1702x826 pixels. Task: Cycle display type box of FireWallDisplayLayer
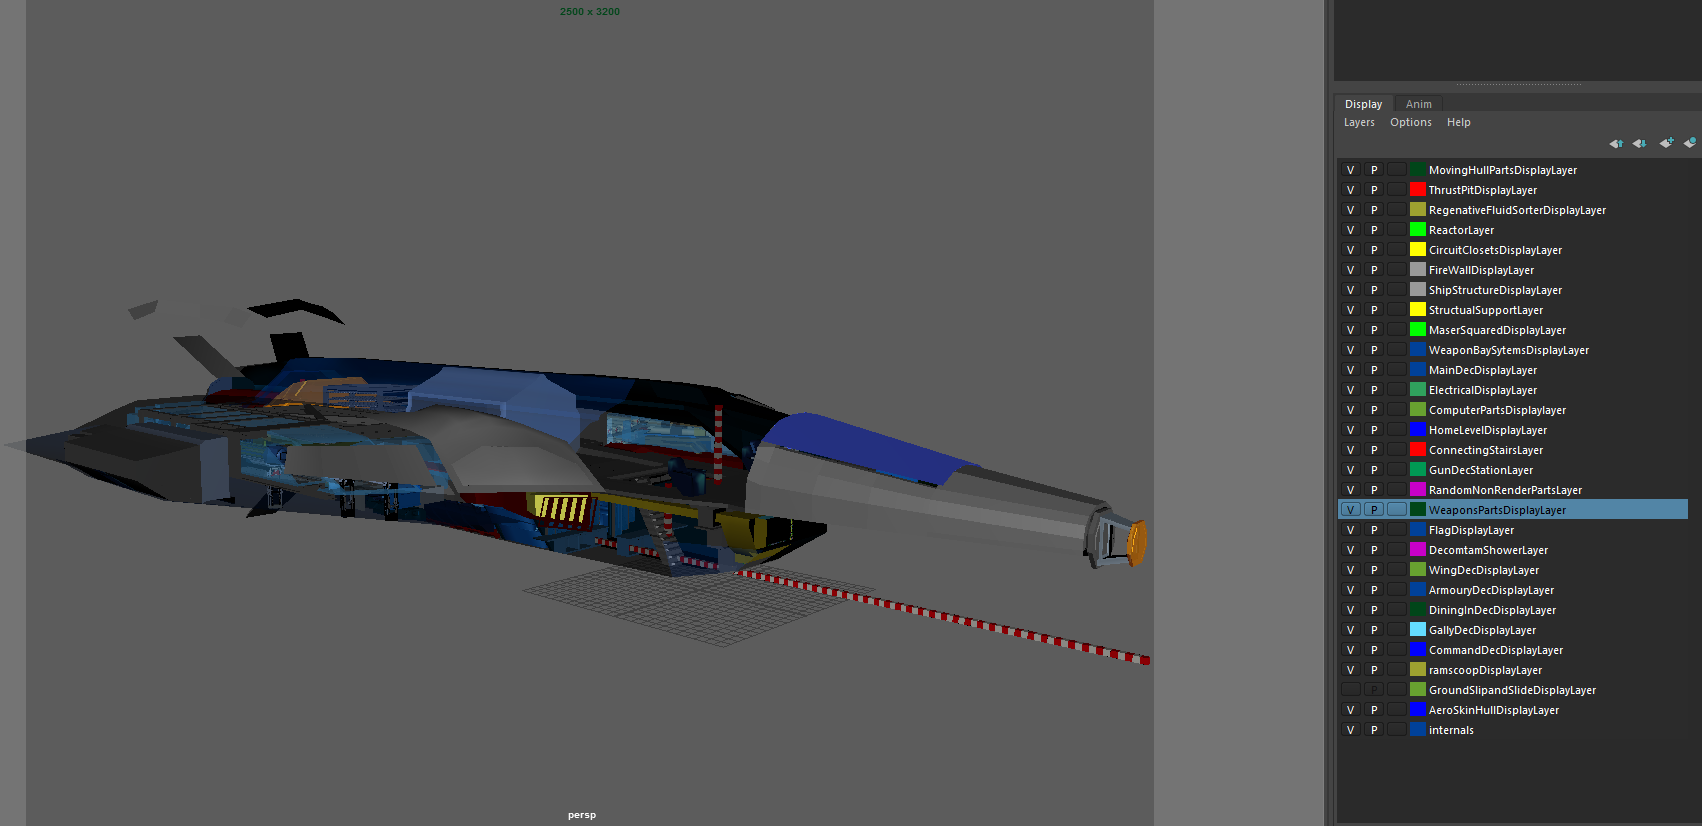[x=1396, y=270]
